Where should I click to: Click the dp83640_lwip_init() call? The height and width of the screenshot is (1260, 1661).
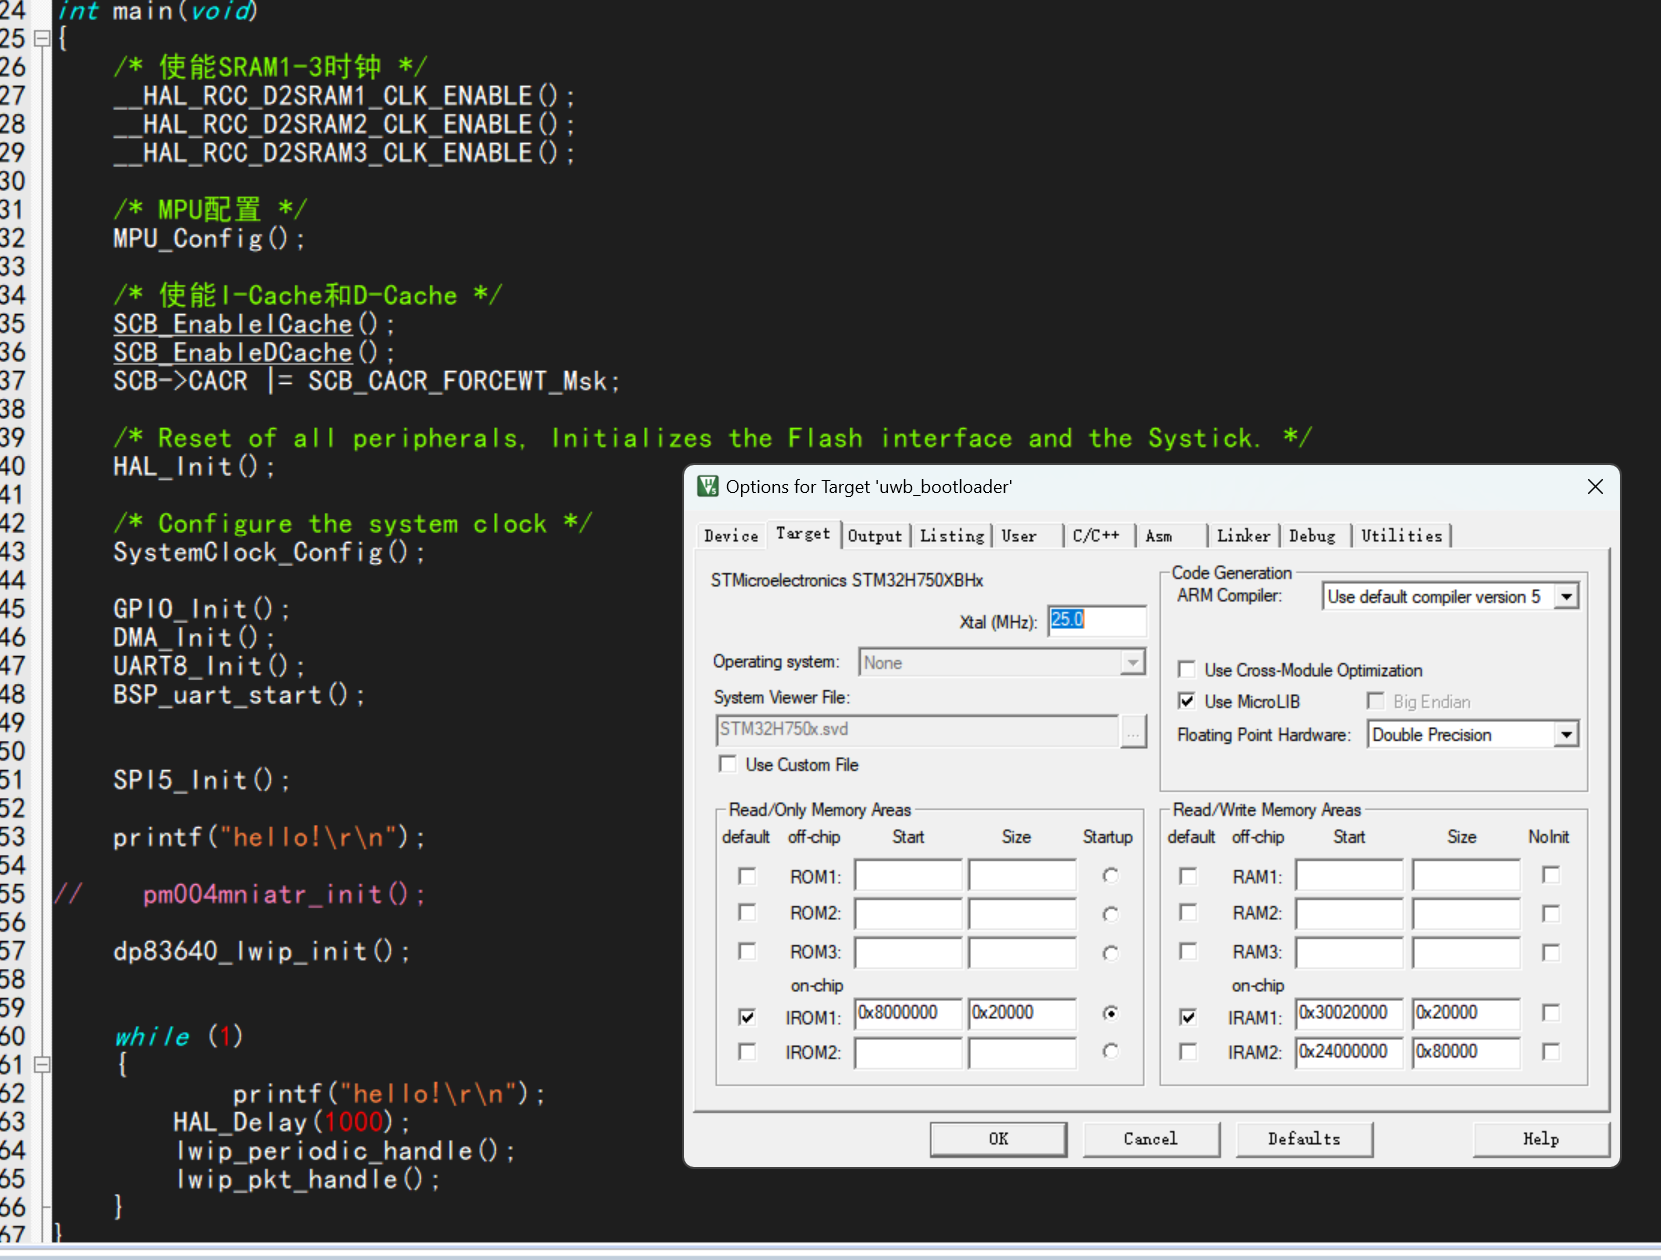(x=261, y=951)
